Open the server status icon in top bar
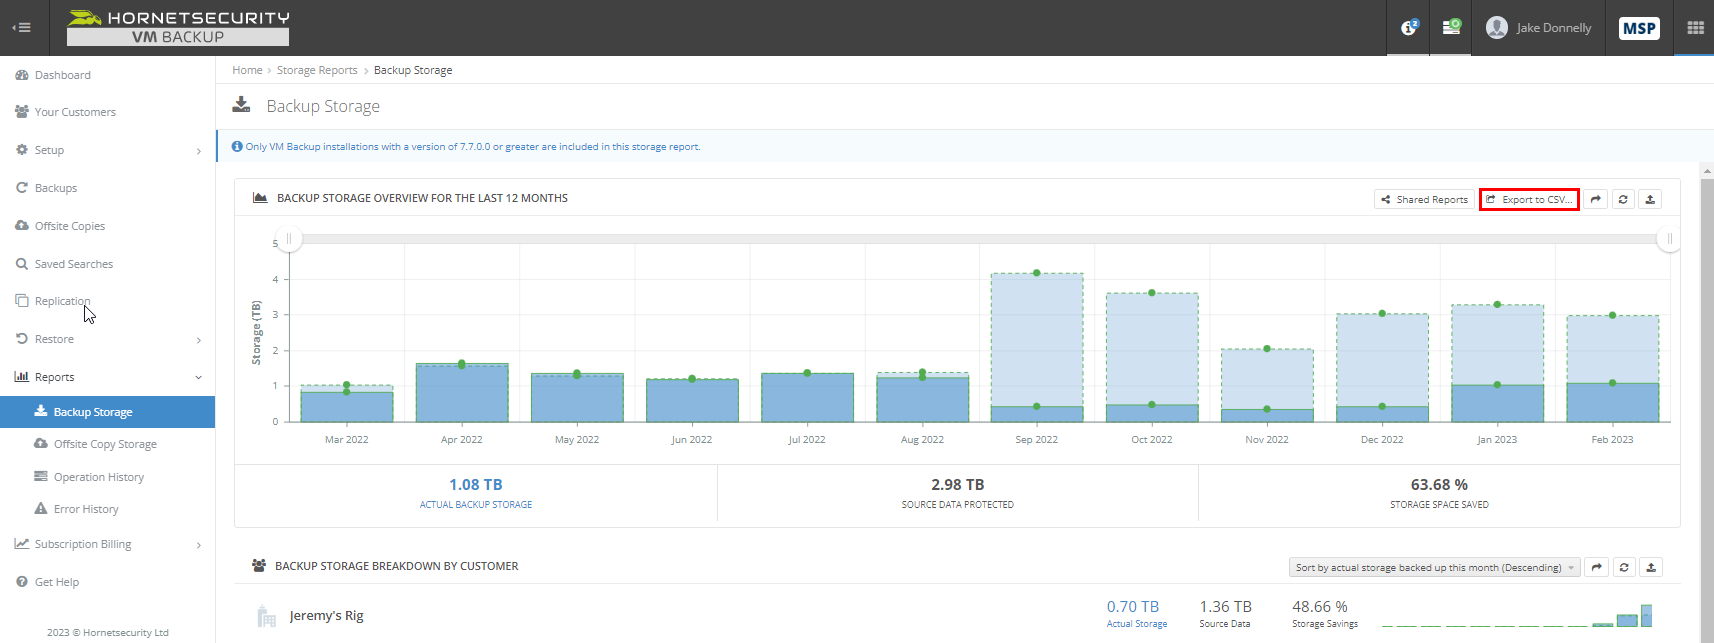 pos(1451,27)
